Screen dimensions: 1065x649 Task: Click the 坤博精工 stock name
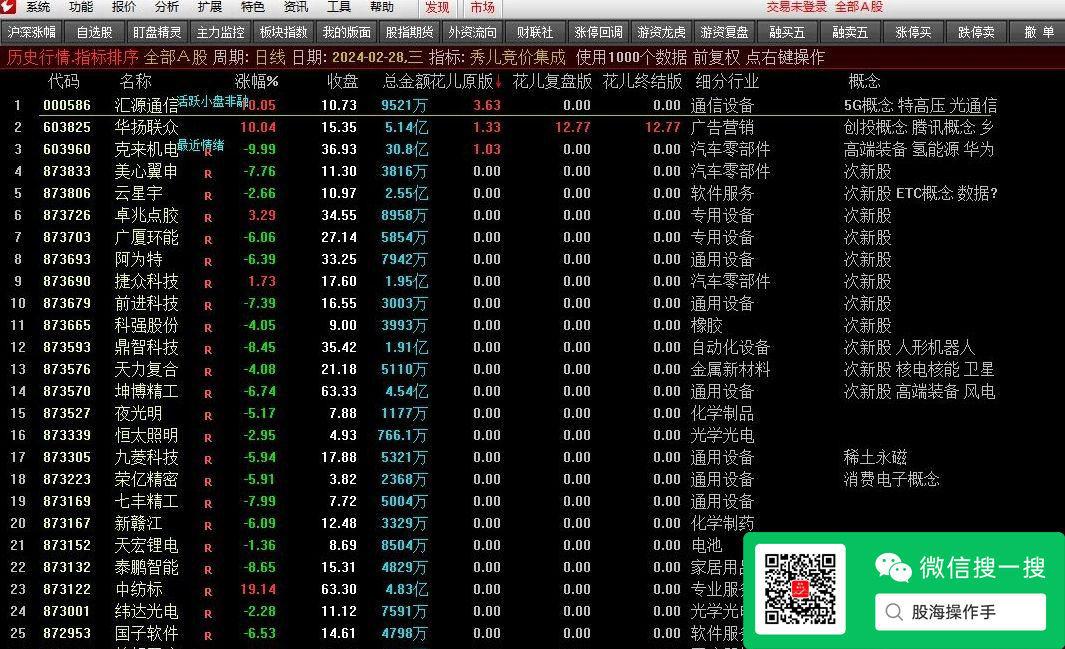tap(146, 392)
